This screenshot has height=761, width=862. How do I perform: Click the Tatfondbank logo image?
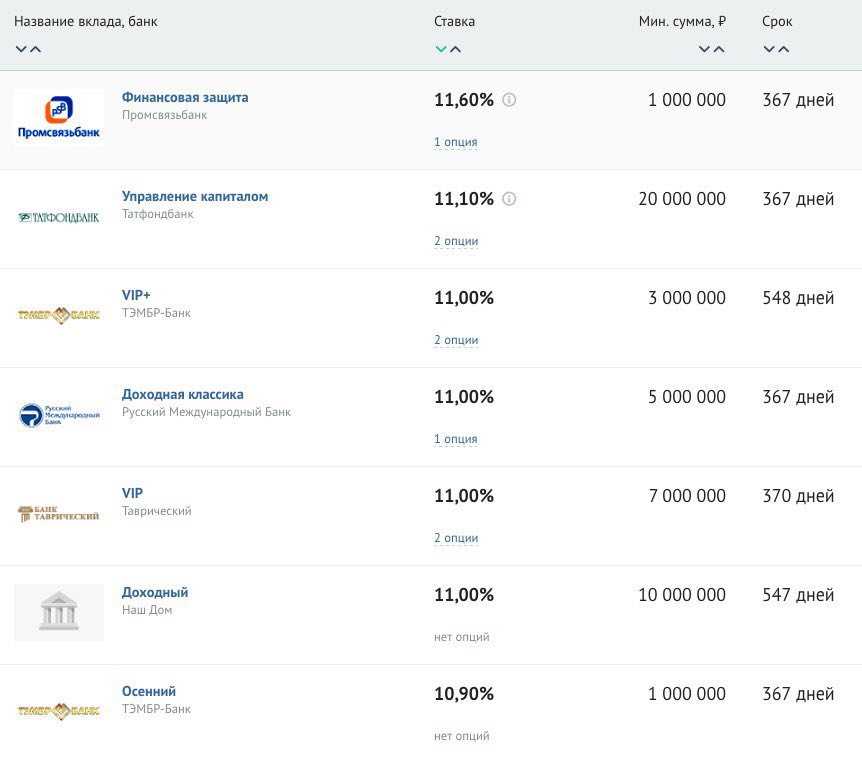pyautogui.click(x=59, y=217)
